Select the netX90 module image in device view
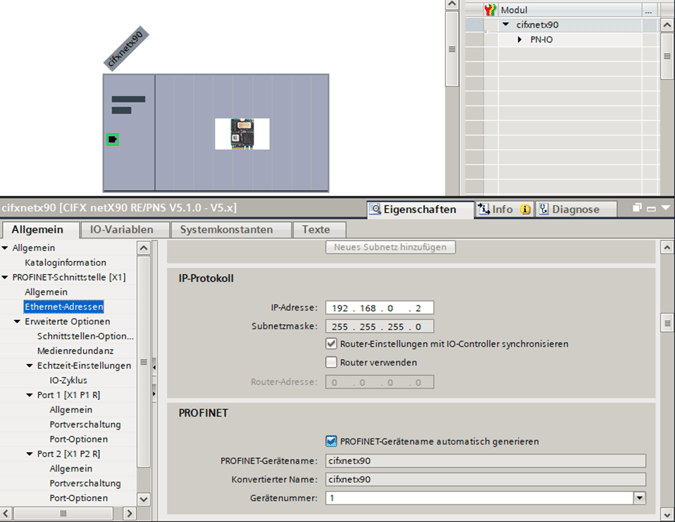675x522 pixels. click(x=242, y=133)
